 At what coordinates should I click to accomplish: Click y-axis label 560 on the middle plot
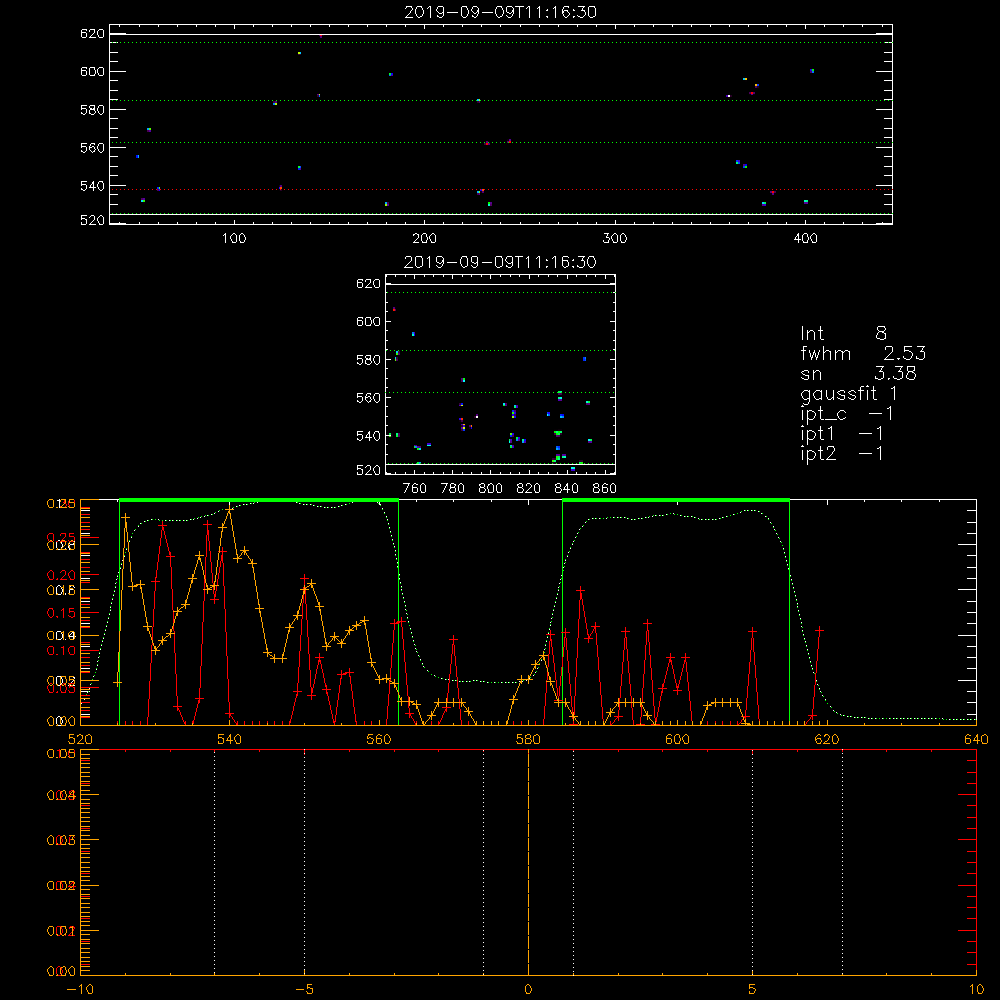(x=368, y=398)
